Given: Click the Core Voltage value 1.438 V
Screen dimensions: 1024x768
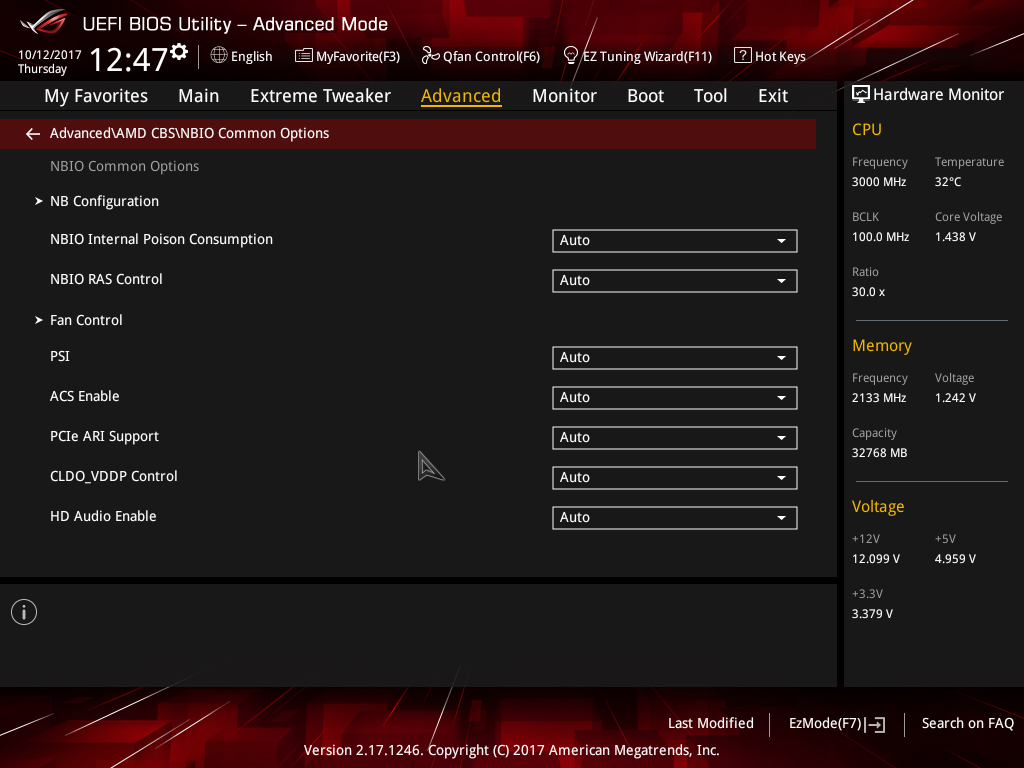Looking at the screenshot, I should (955, 237).
